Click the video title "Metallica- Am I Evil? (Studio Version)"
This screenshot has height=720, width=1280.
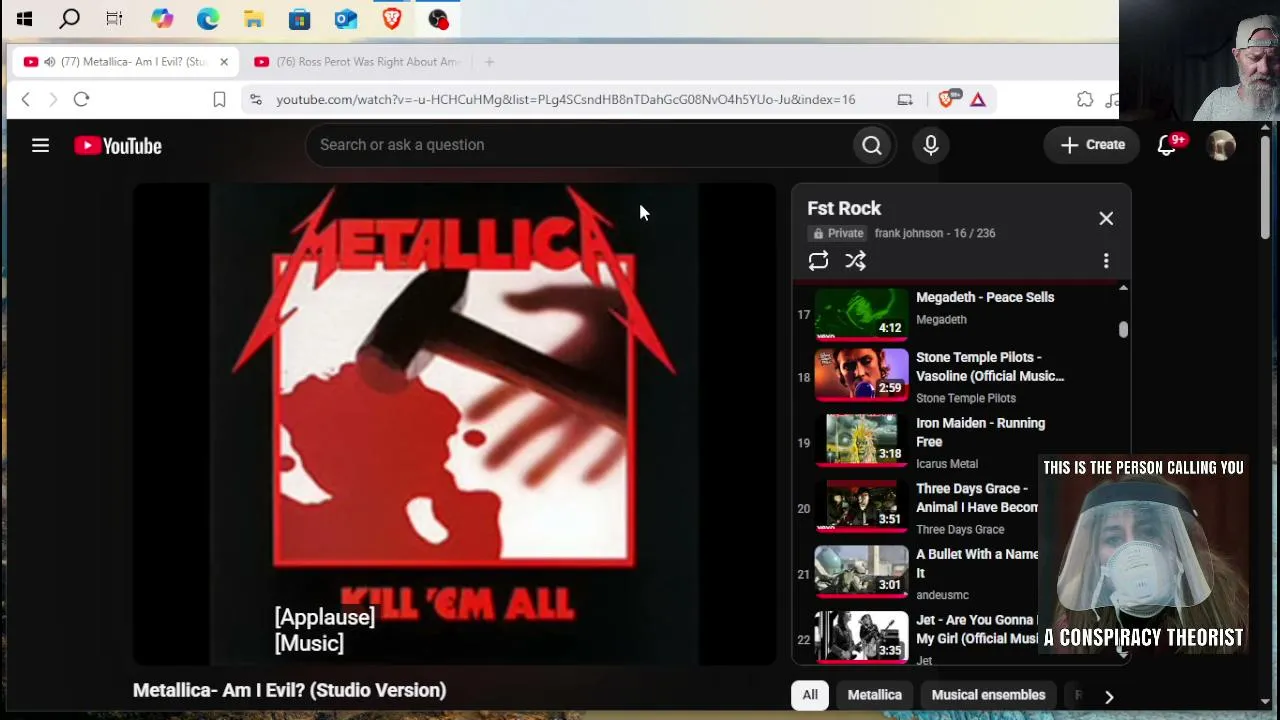(x=289, y=690)
